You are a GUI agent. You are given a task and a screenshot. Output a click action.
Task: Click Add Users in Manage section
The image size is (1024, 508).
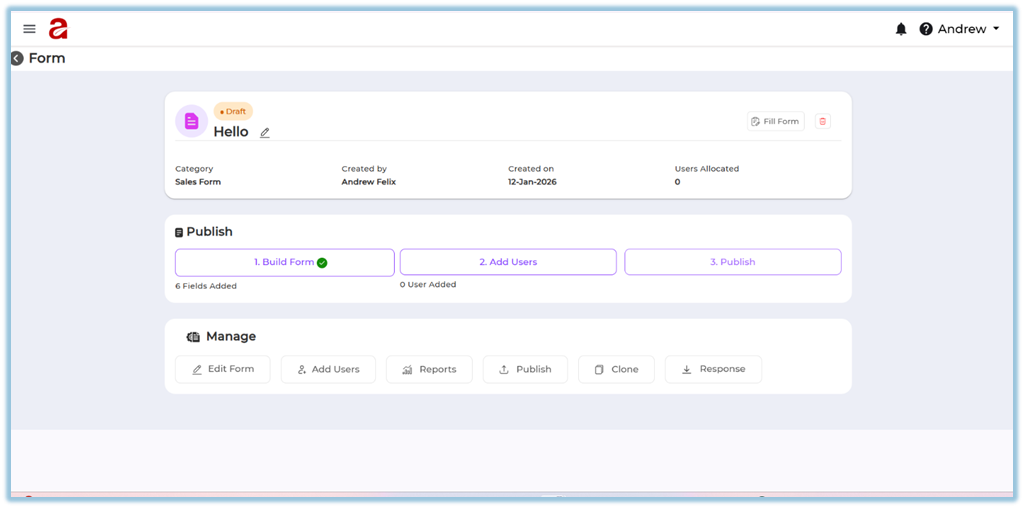pos(328,369)
